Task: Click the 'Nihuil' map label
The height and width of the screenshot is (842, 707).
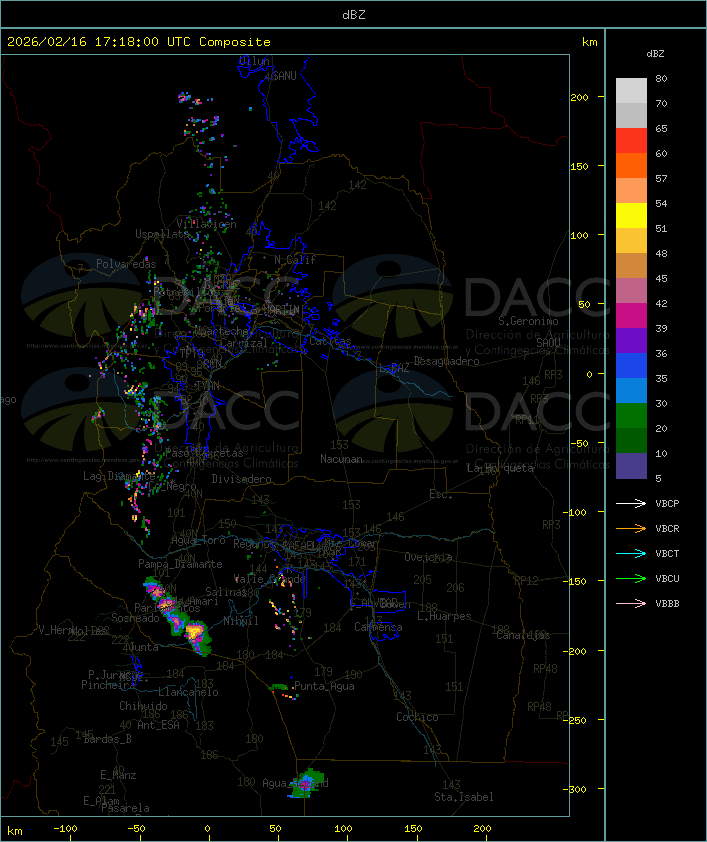Action: tap(240, 621)
